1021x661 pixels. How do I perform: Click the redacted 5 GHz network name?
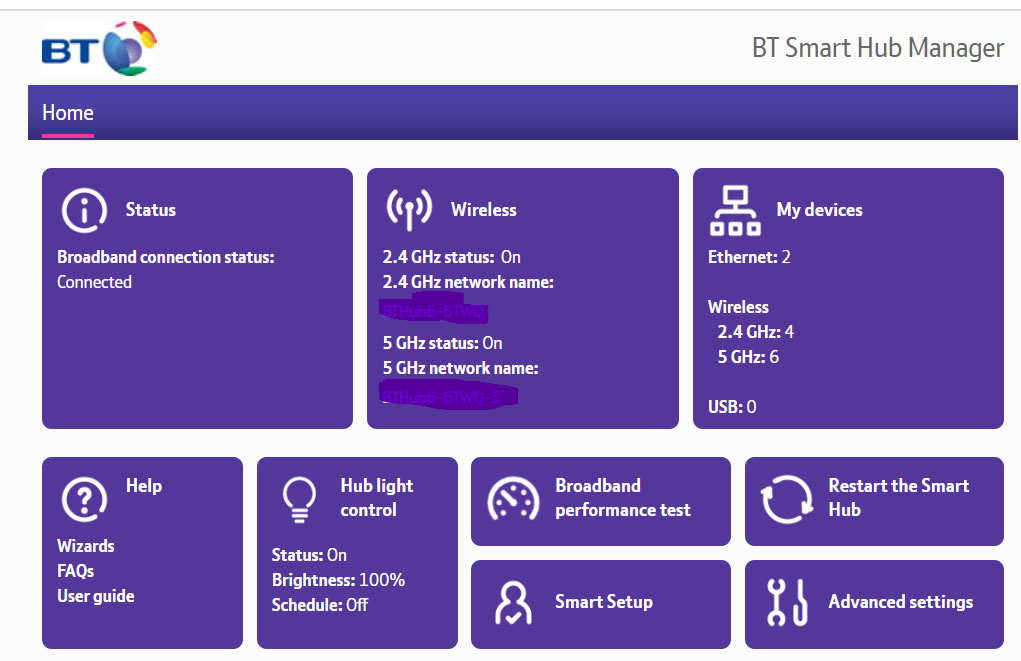[x=448, y=396]
